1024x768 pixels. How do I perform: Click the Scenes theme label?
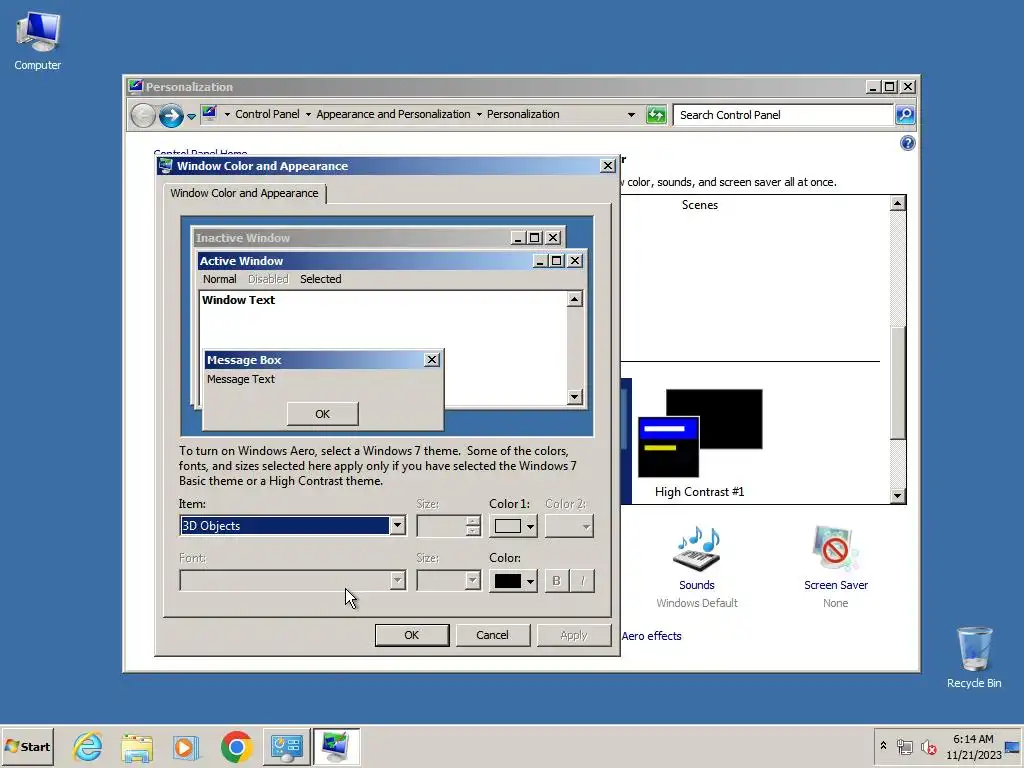point(699,205)
